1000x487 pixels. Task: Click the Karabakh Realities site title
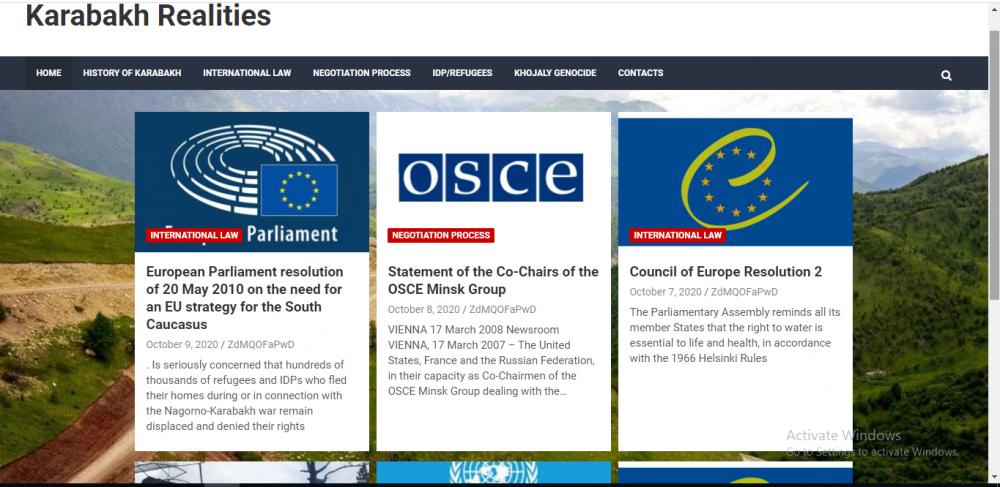pyautogui.click(x=148, y=15)
